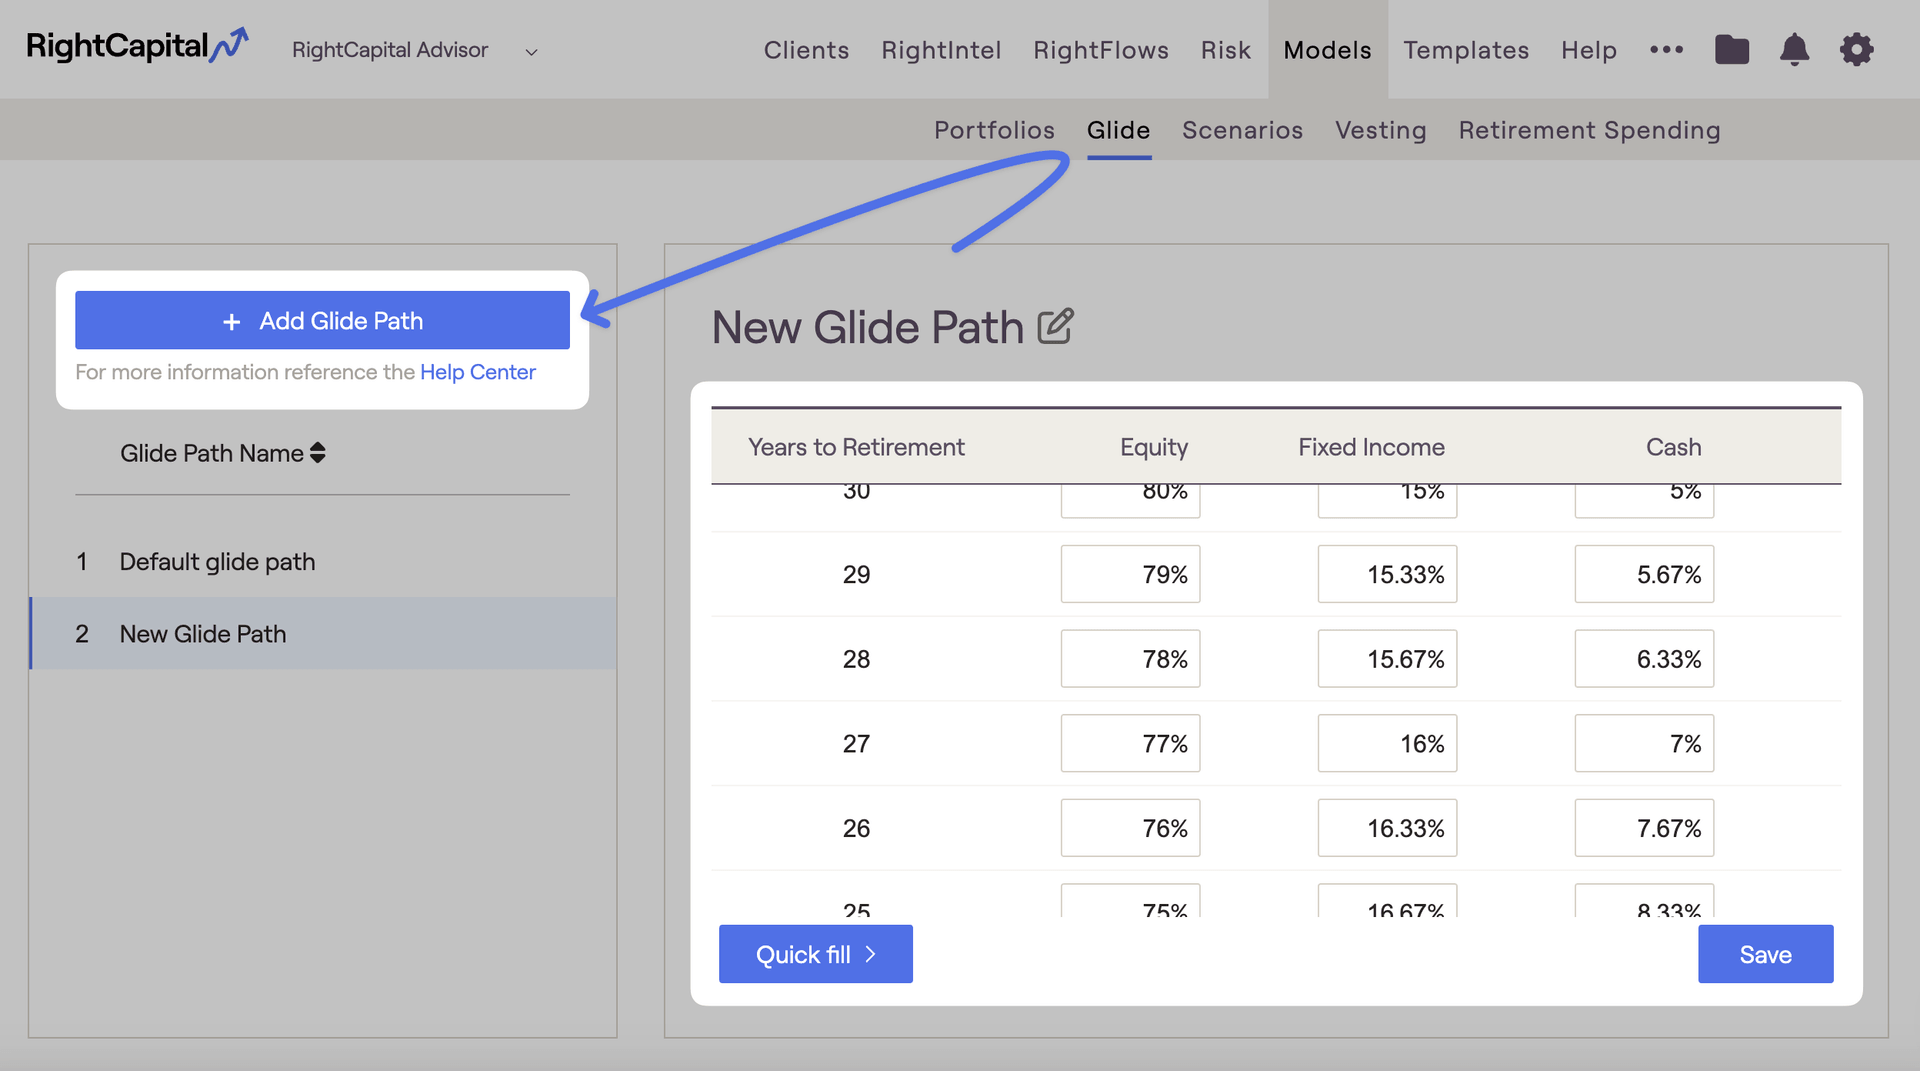Image resolution: width=1920 pixels, height=1071 pixels.
Task: Click the Fixed Income column header
Action: 1371,447
